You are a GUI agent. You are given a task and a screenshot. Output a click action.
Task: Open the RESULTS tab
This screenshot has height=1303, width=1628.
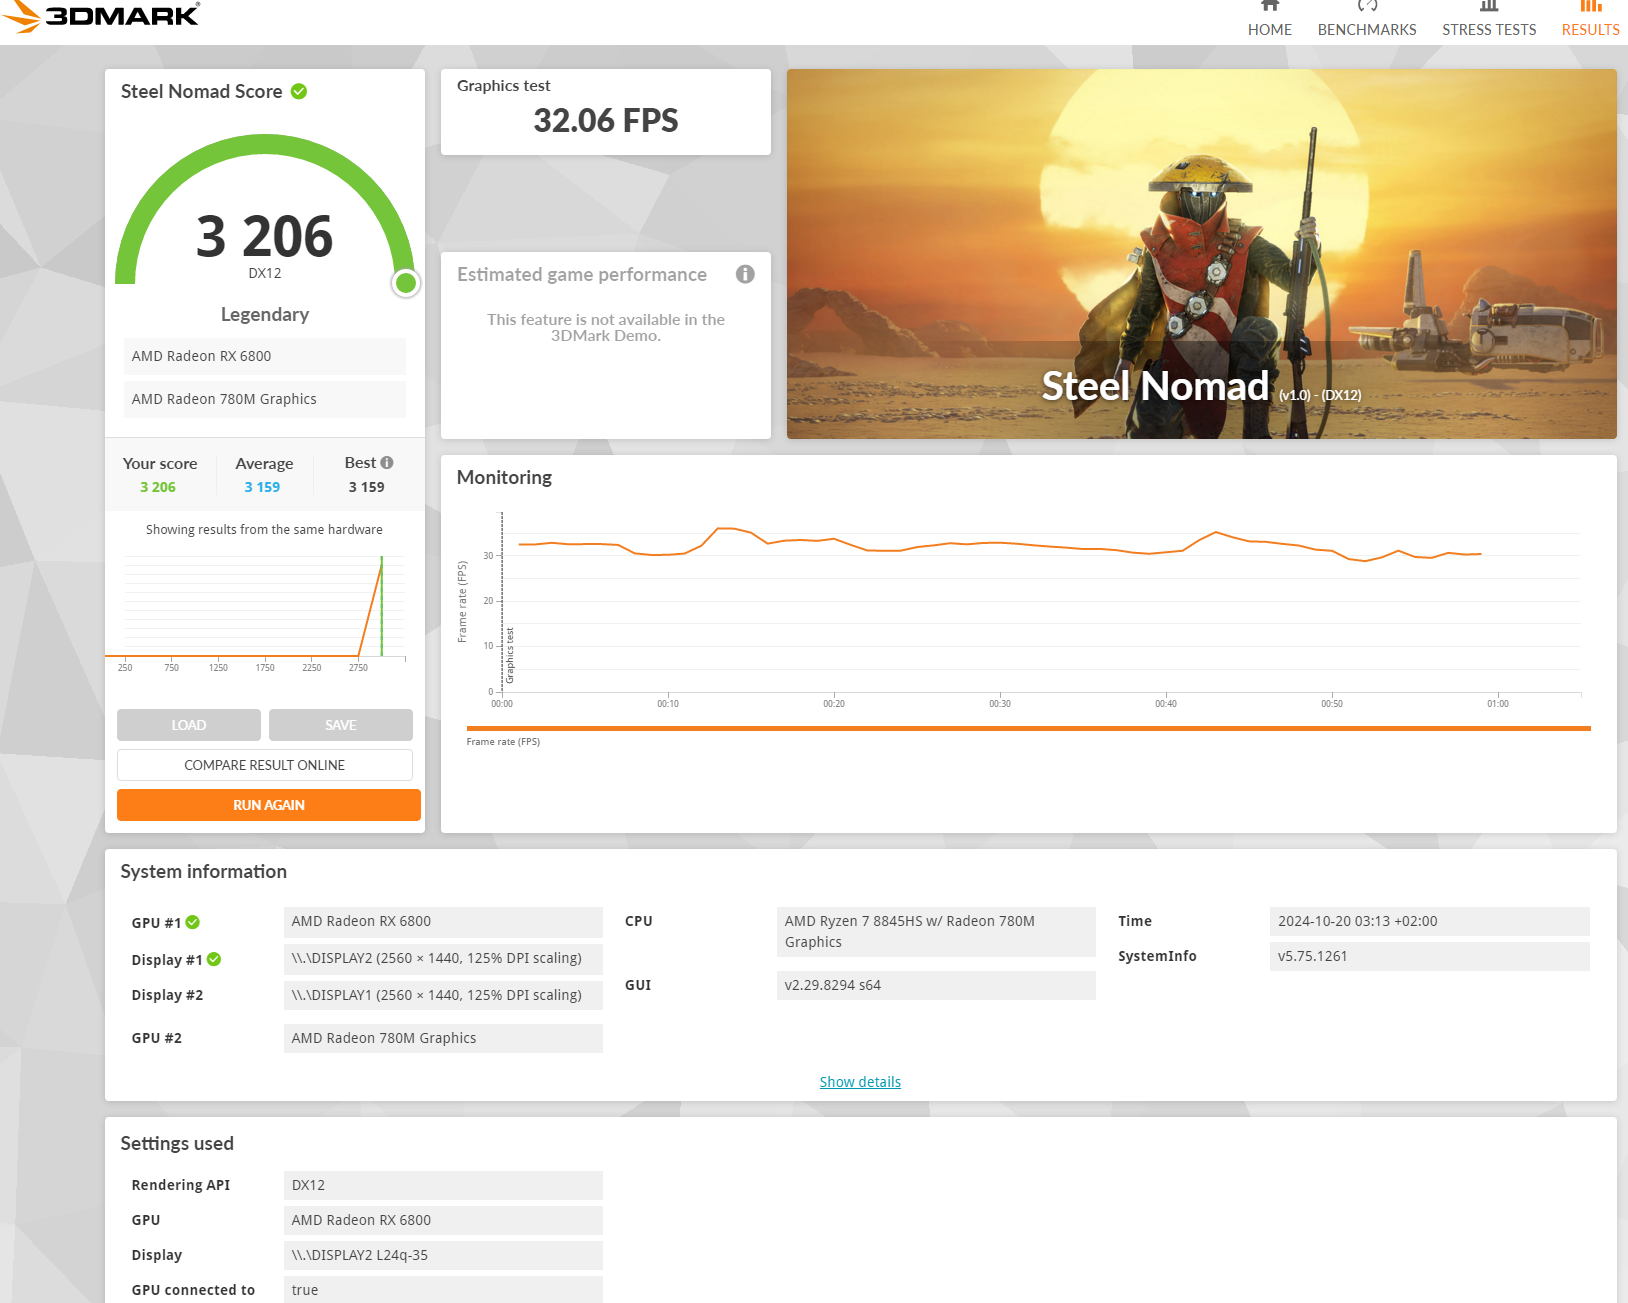[x=1590, y=20]
